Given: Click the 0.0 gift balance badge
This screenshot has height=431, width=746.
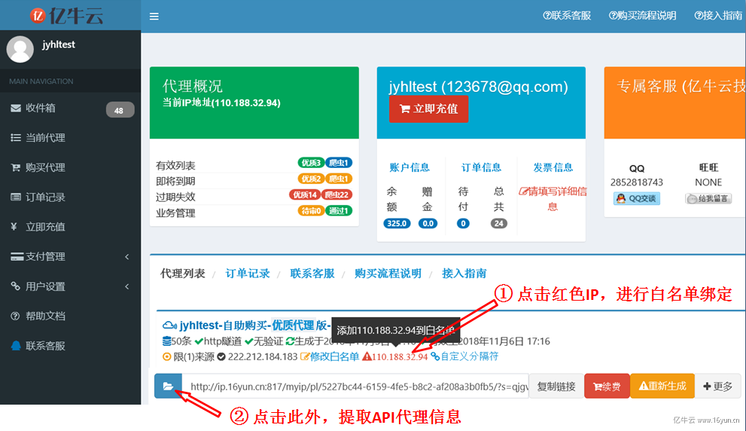Looking at the screenshot, I should (428, 223).
